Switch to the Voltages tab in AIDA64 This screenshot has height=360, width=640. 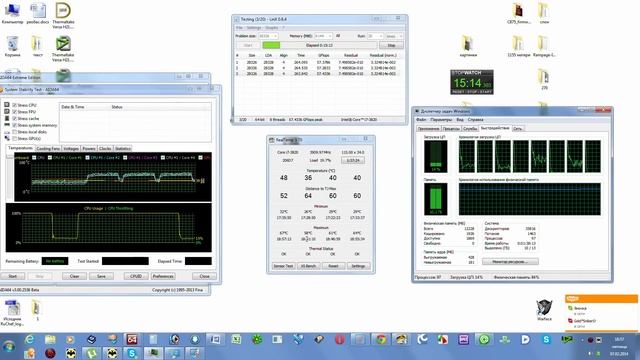71,149
